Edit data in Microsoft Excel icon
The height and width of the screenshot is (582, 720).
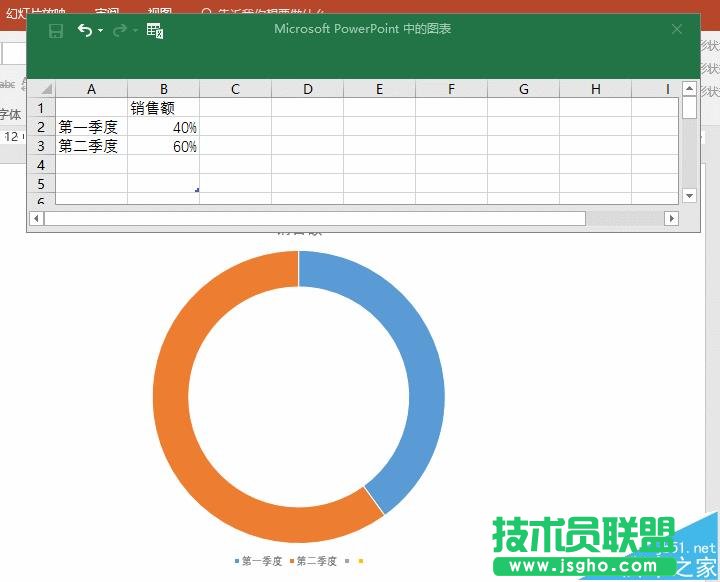155,31
